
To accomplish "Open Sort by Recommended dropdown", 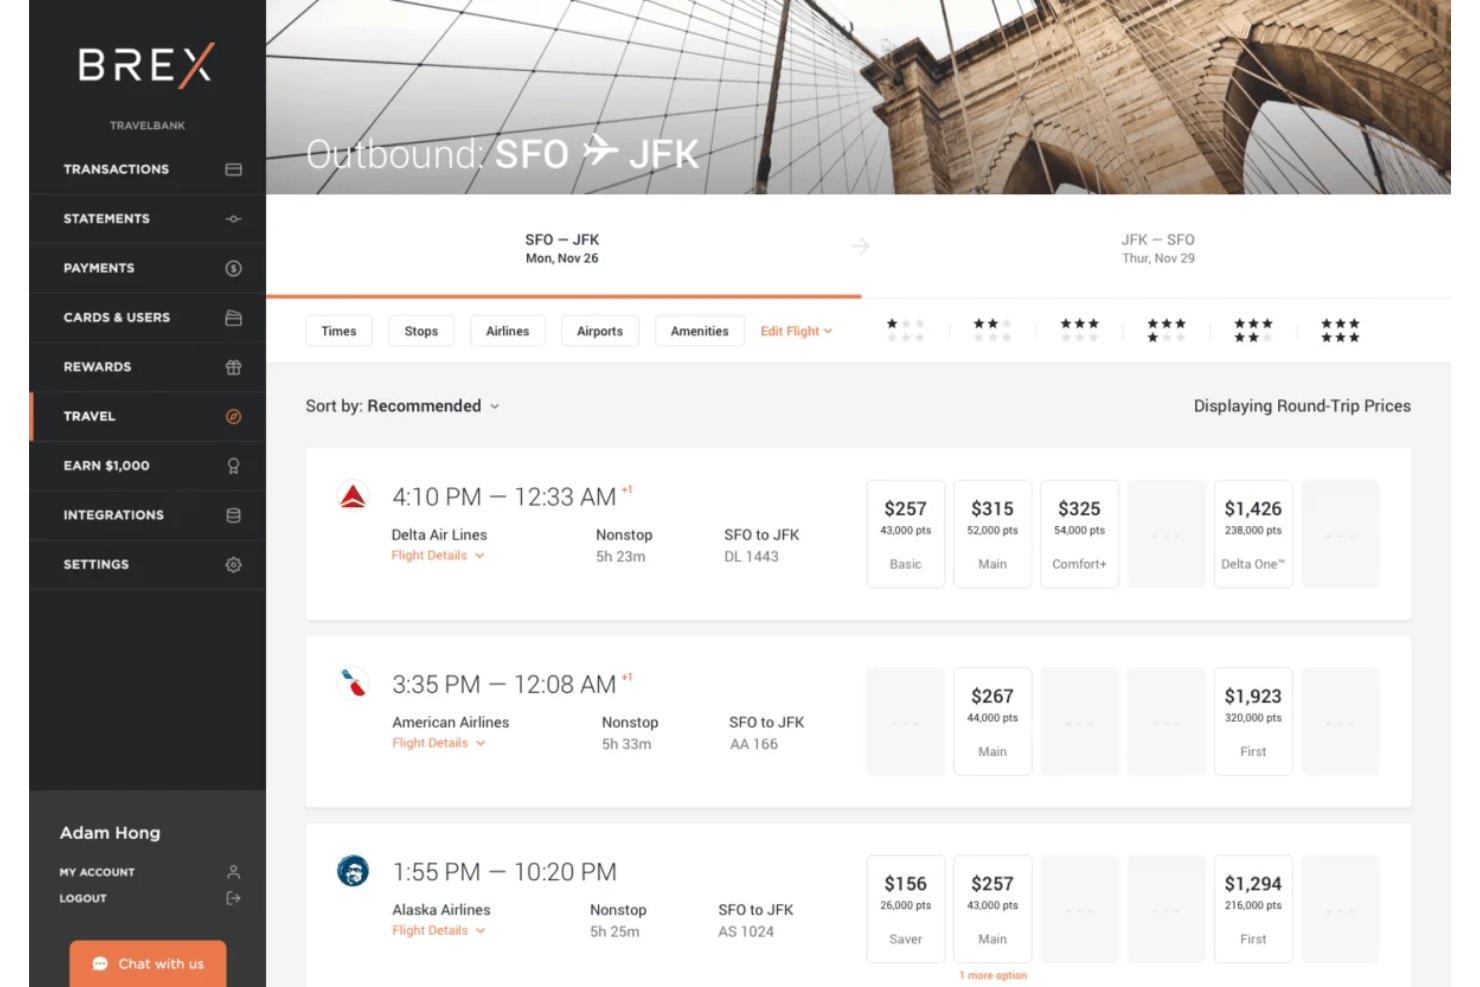I will coord(403,406).
